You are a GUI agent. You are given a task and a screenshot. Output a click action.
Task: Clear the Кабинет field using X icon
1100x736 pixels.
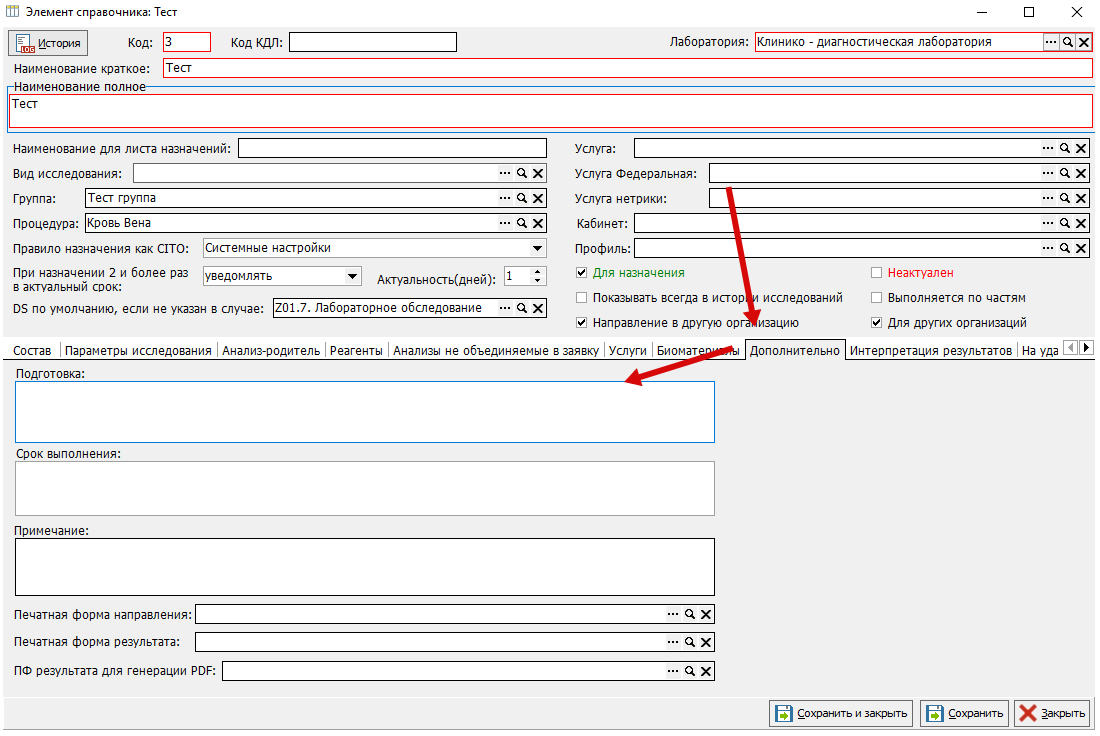1081,224
